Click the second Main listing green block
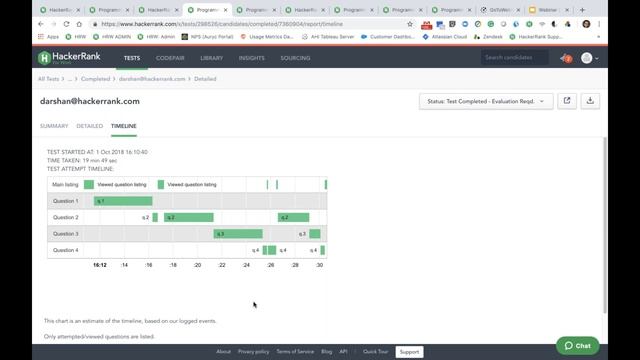 click(x=161, y=184)
